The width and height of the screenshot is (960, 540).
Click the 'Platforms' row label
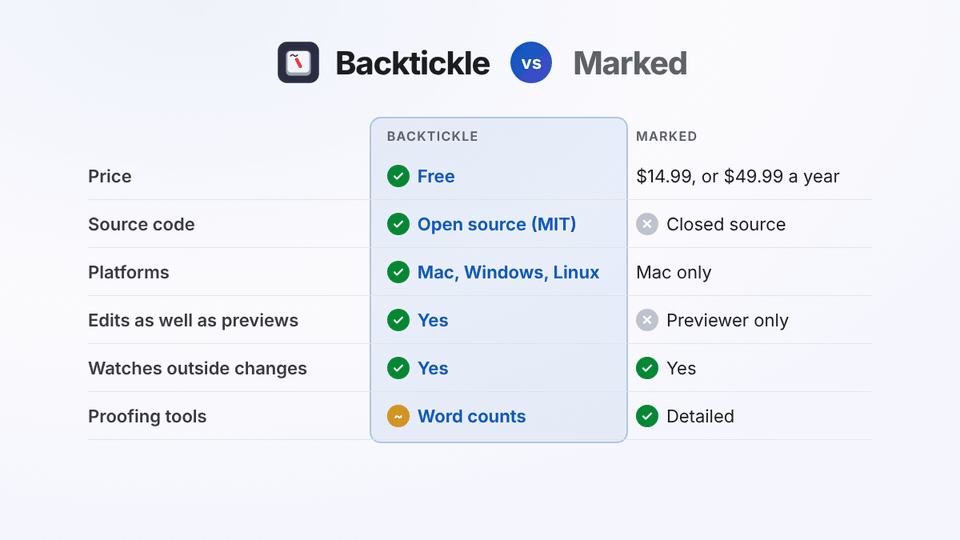(129, 272)
